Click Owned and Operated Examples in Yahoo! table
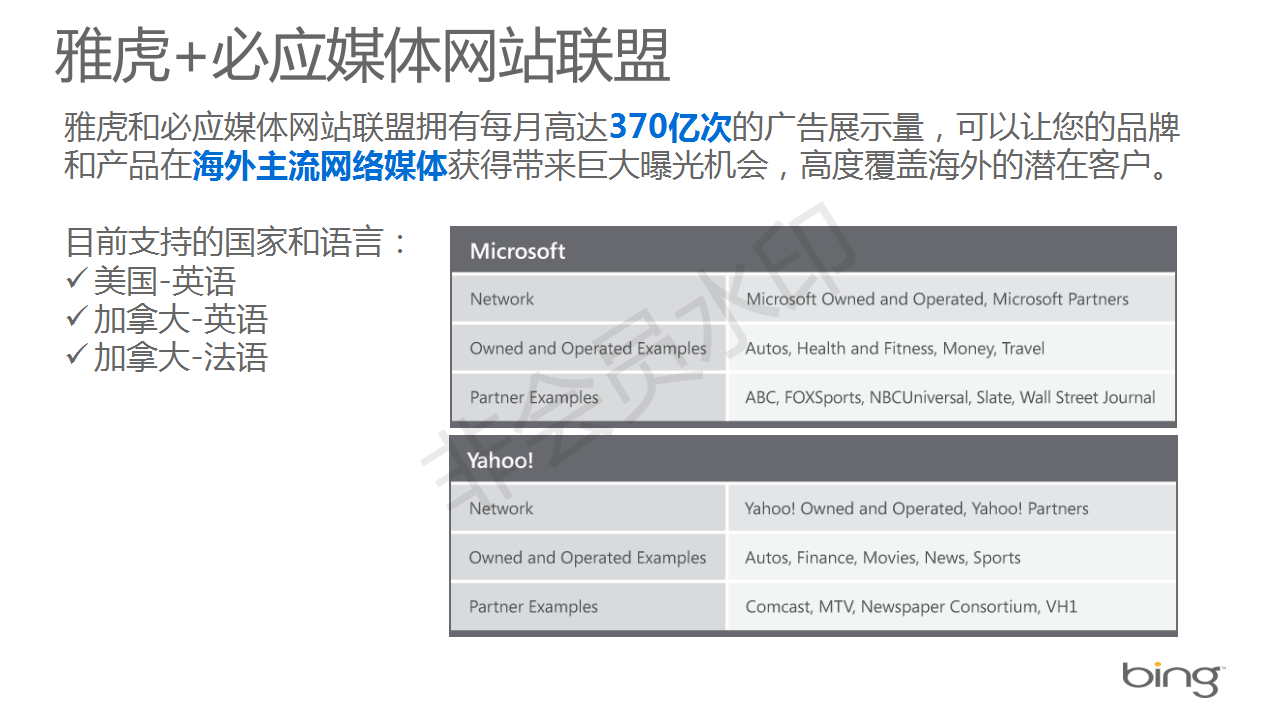The width and height of the screenshot is (1279, 720). tap(587, 557)
